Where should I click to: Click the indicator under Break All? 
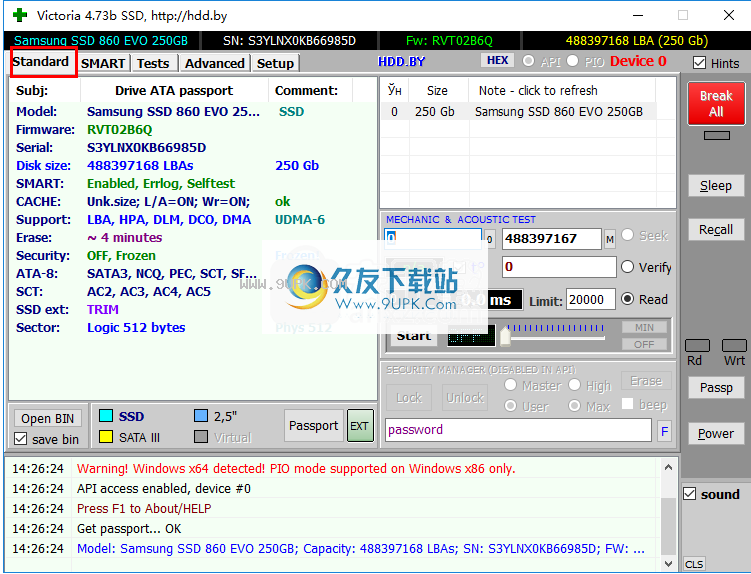tap(717, 136)
